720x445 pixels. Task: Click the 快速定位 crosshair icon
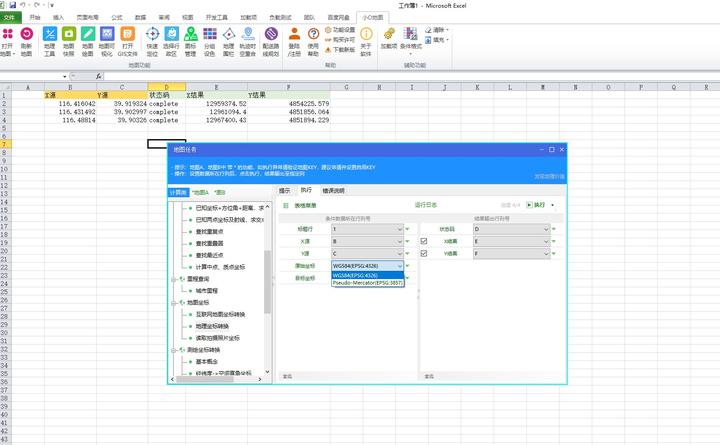tap(152, 34)
